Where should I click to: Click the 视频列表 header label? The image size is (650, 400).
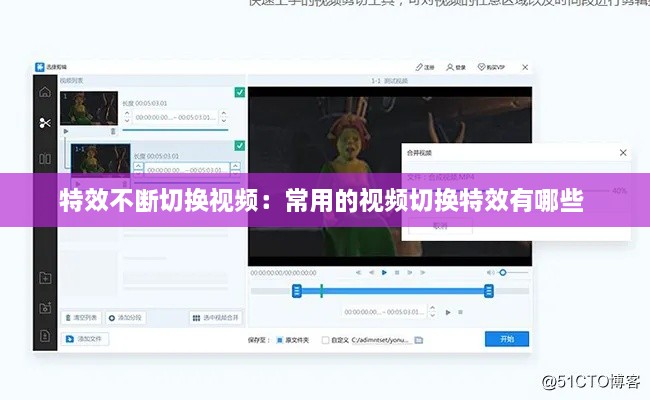pos(71,80)
